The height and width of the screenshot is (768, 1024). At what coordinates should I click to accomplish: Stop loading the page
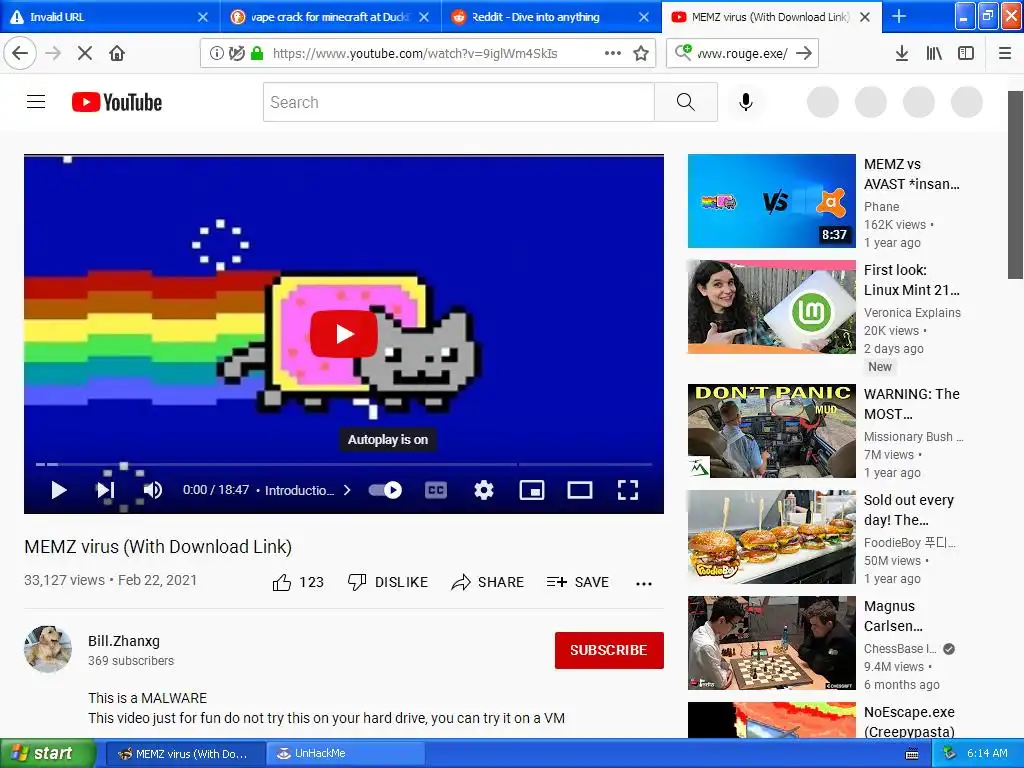click(85, 53)
